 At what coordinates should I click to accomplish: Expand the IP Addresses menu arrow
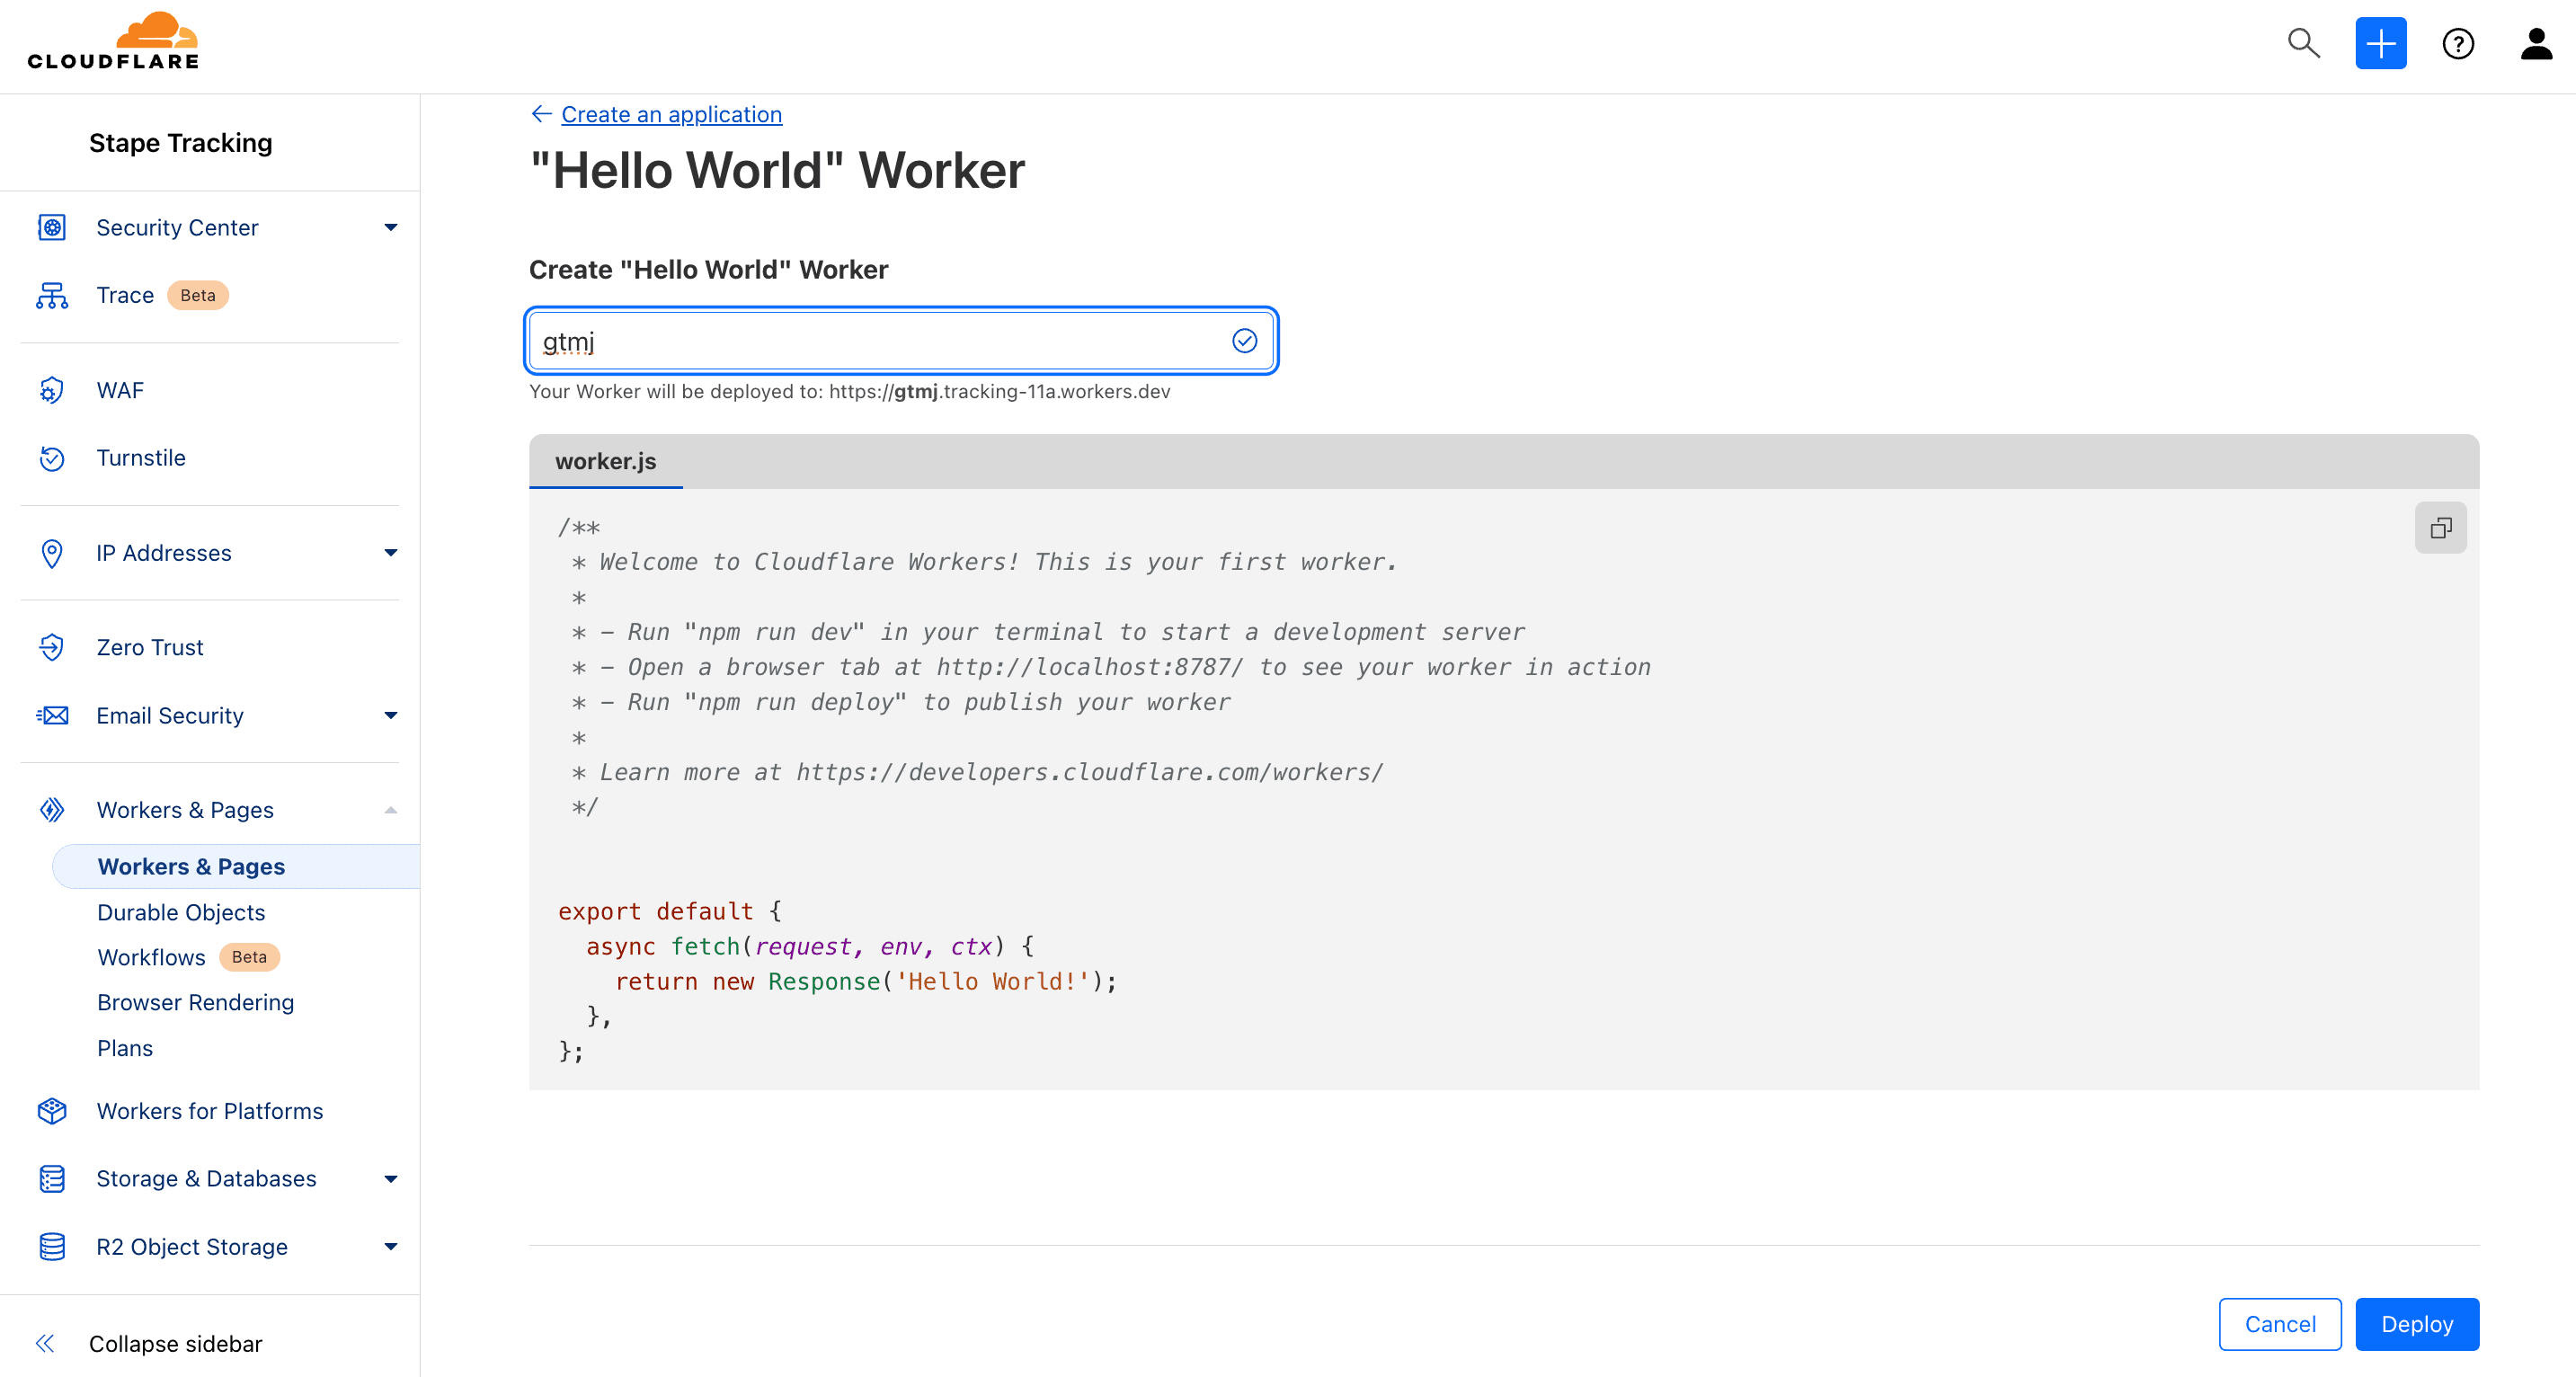(x=391, y=553)
